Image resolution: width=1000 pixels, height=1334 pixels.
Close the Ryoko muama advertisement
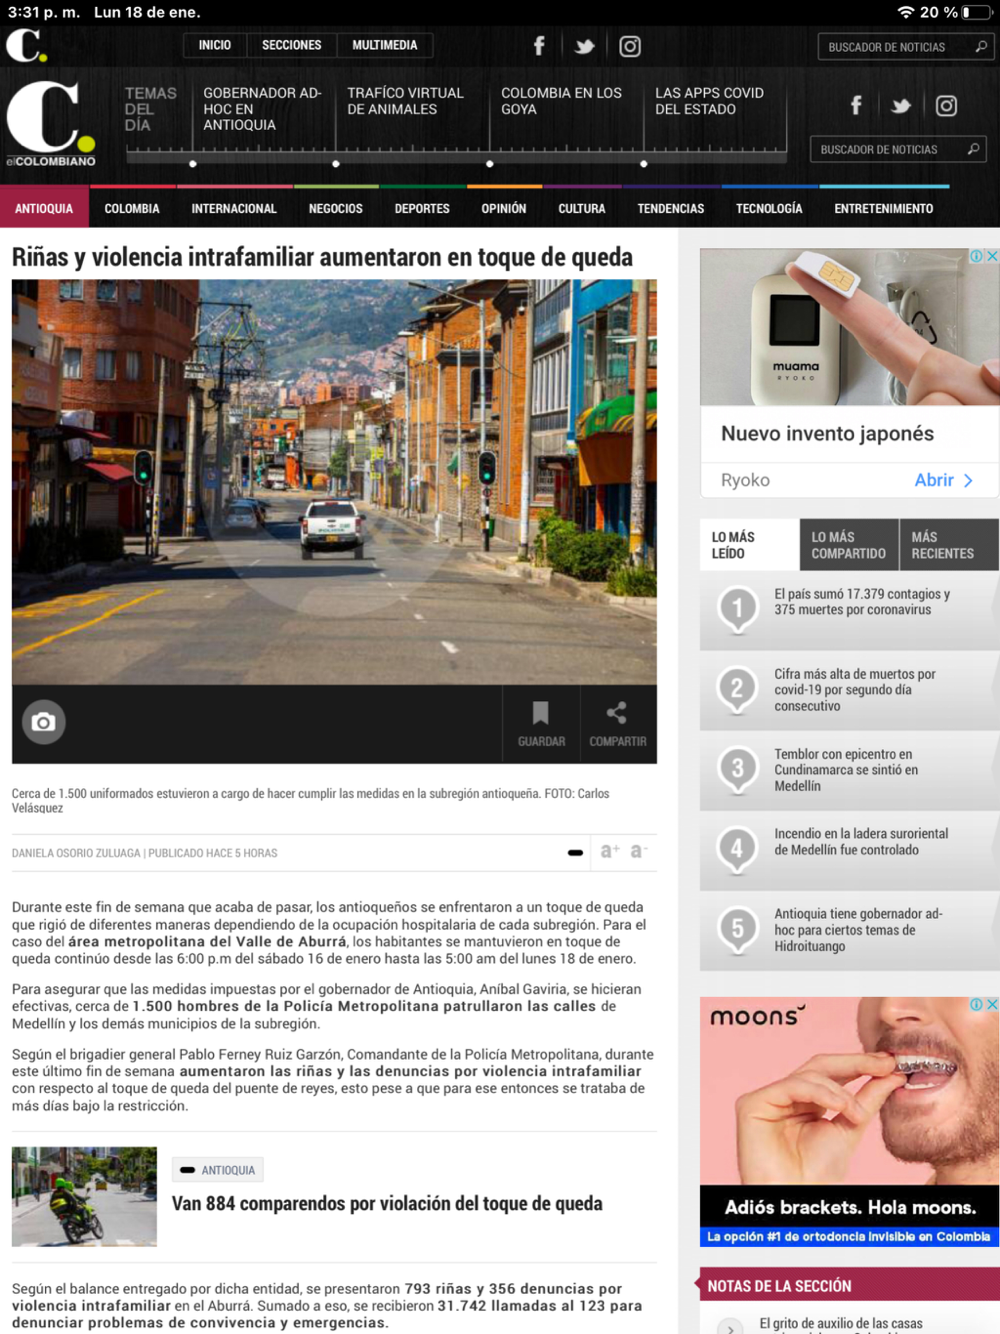[992, 256]
